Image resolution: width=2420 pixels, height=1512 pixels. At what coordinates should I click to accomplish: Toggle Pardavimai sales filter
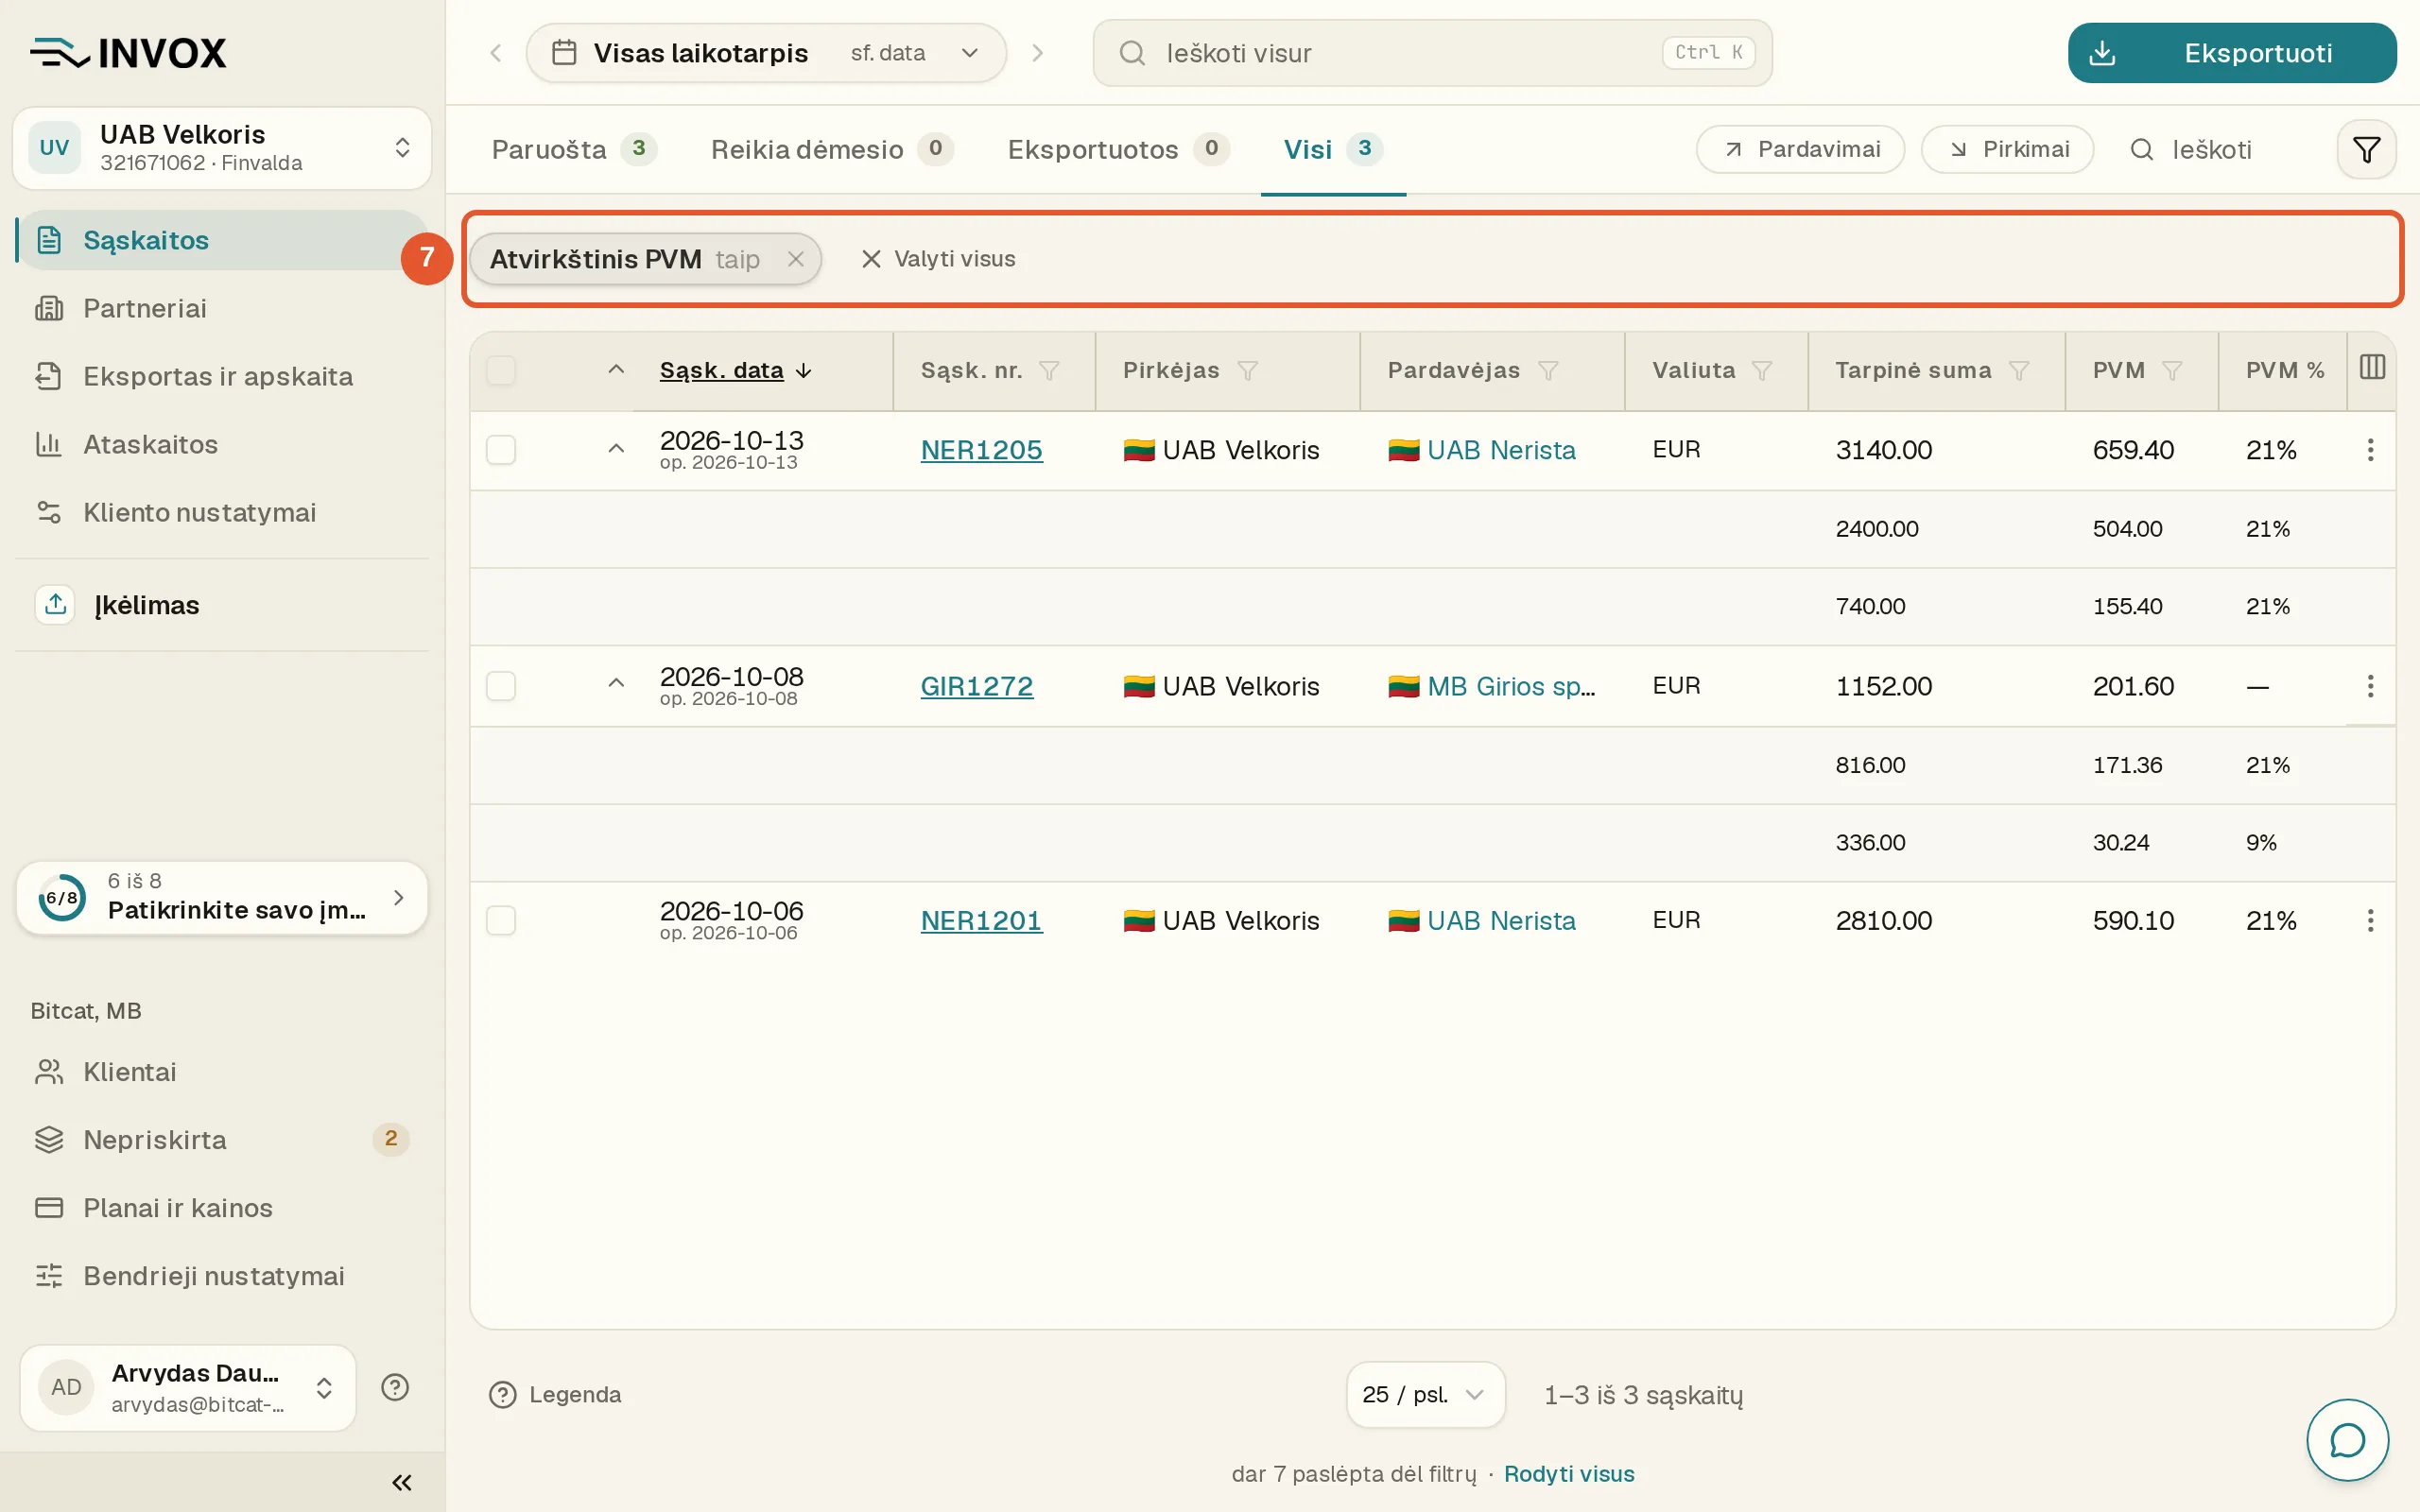1800,150
